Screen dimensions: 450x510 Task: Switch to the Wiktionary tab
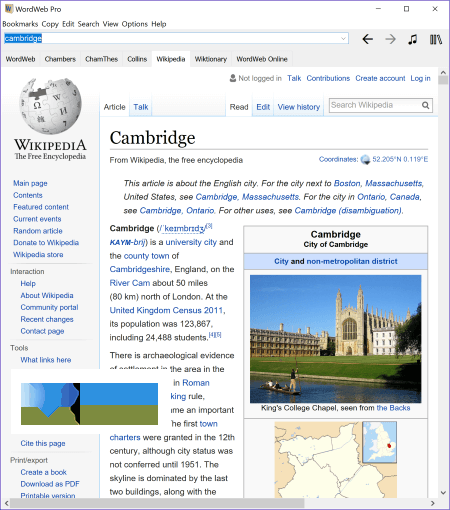[211, 59]
